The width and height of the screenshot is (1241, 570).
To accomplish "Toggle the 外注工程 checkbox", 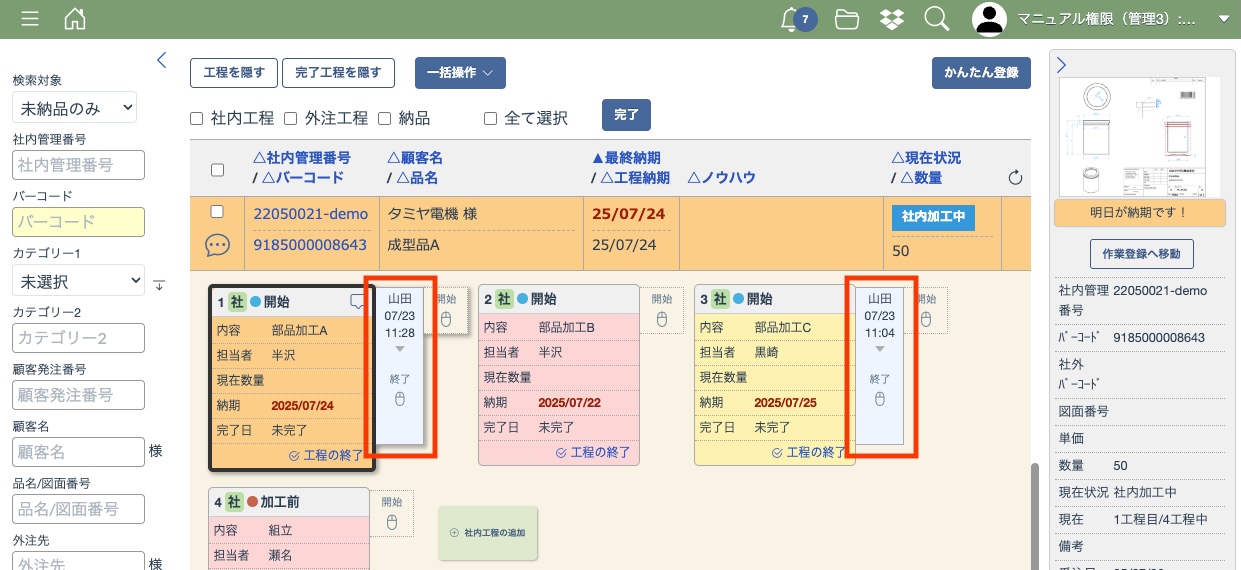I will [x=290, y=118].
